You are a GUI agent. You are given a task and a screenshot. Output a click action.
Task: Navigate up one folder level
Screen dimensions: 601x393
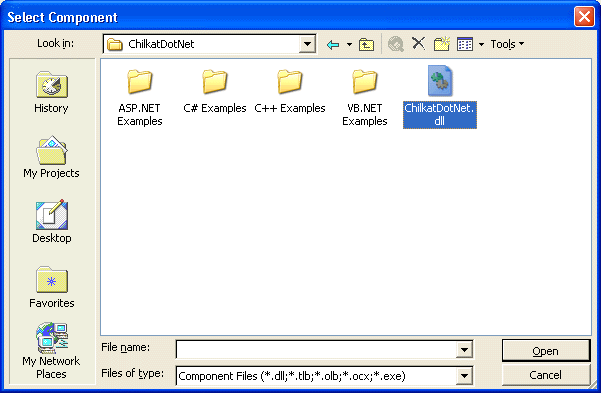pyautogui.click(x=366, y=44)
